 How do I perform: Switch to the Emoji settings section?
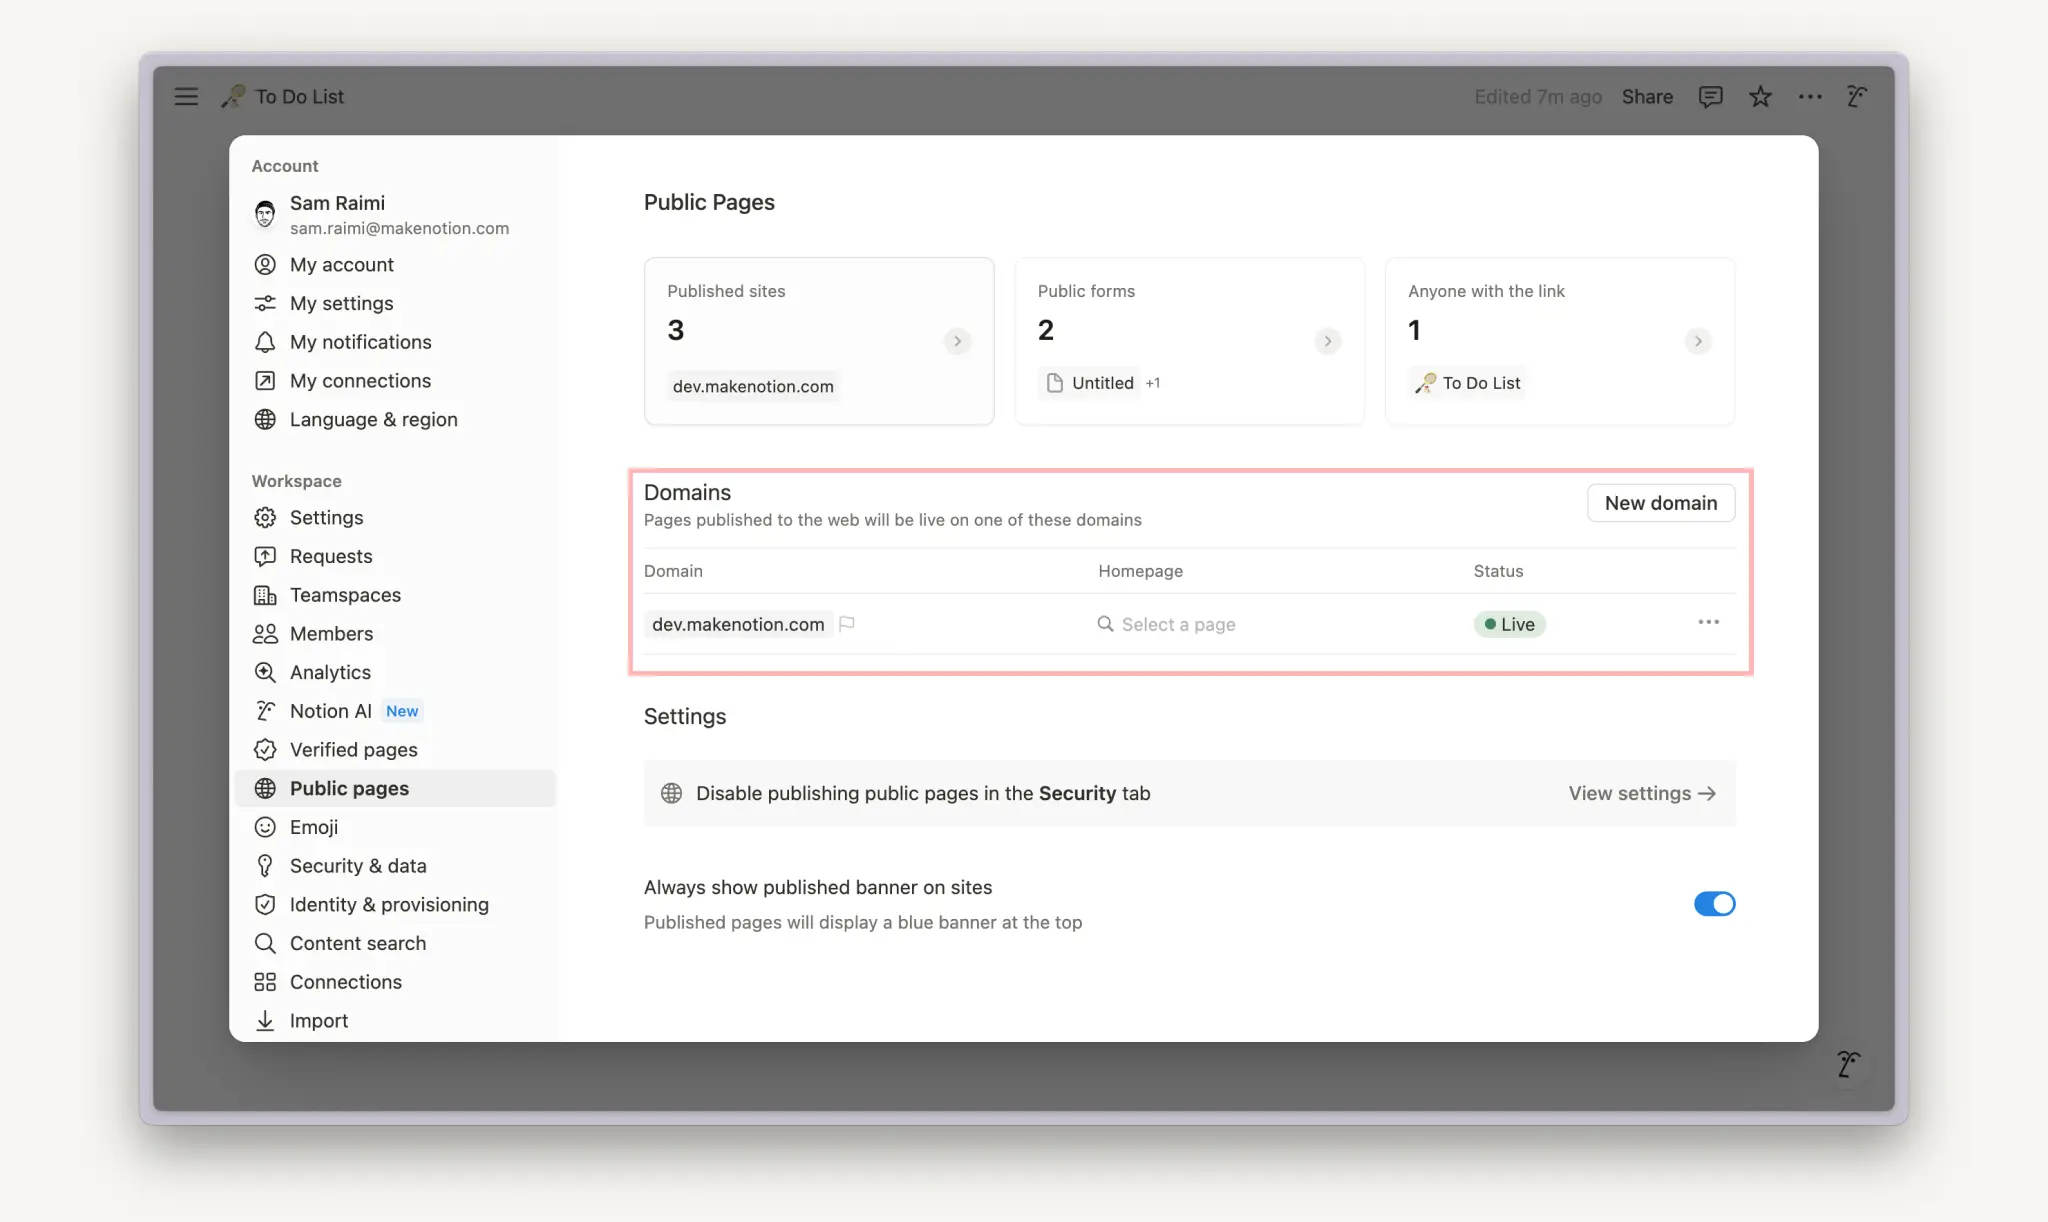(313, 827)
